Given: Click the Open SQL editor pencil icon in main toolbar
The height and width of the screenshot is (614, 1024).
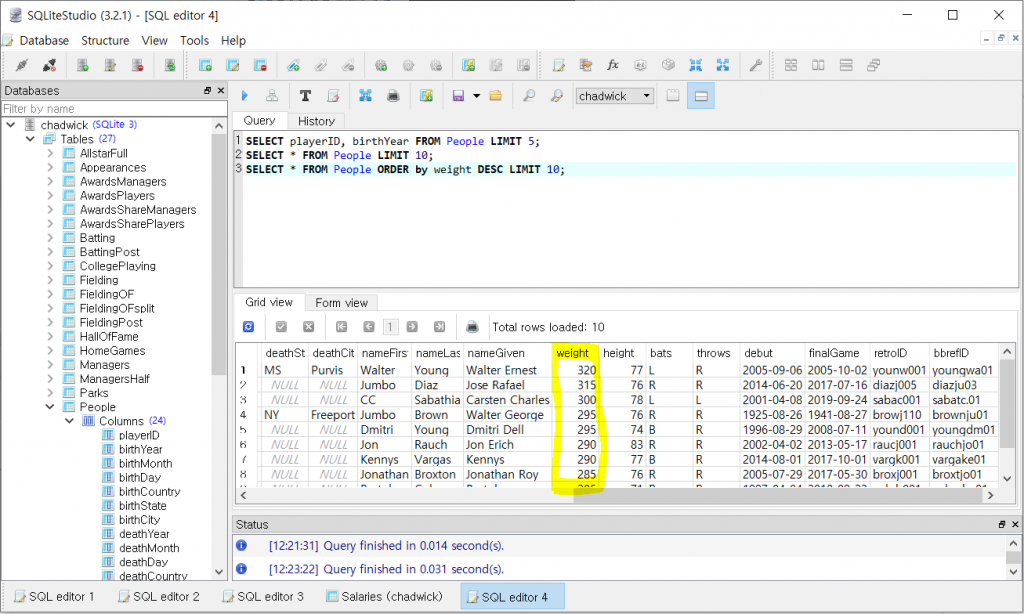Looking at the screenshot, I should click(558, 65).
